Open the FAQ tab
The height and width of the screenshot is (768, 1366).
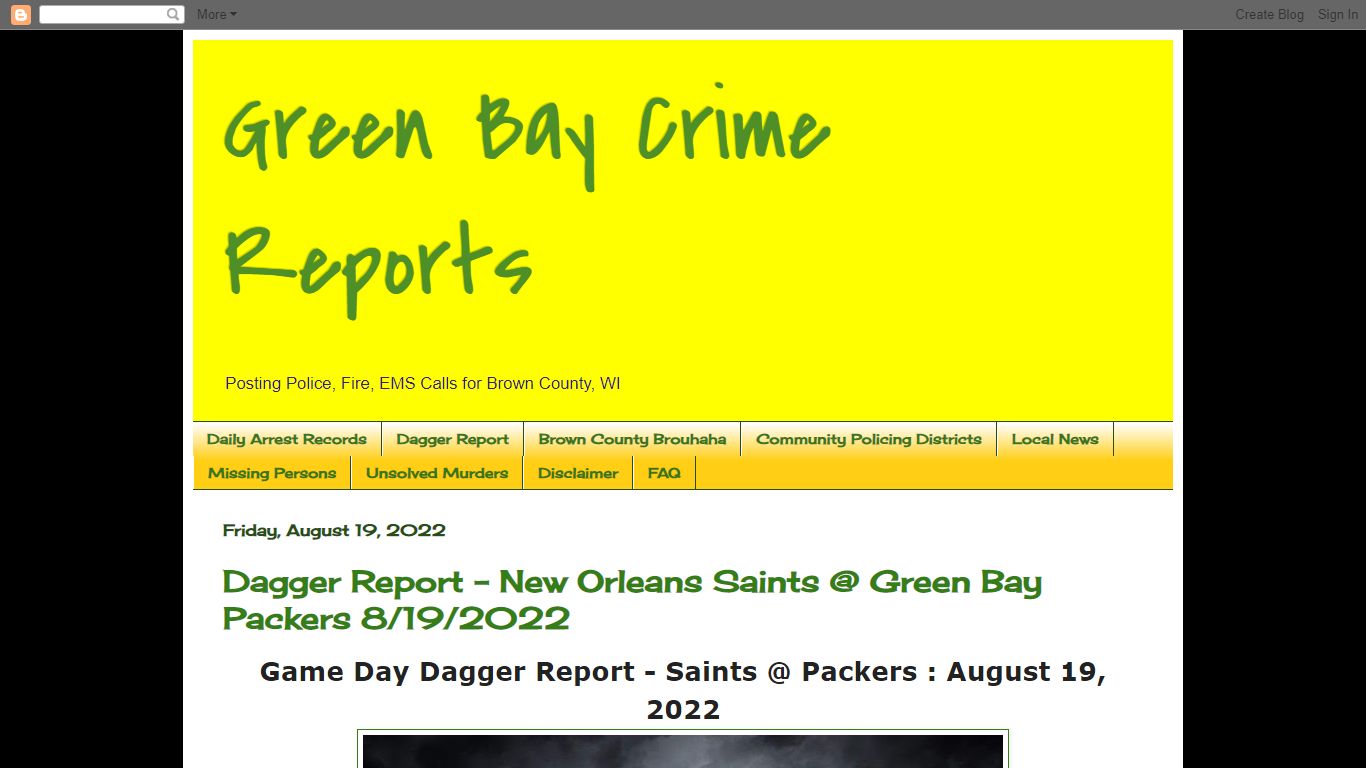[x=664, y=473]
